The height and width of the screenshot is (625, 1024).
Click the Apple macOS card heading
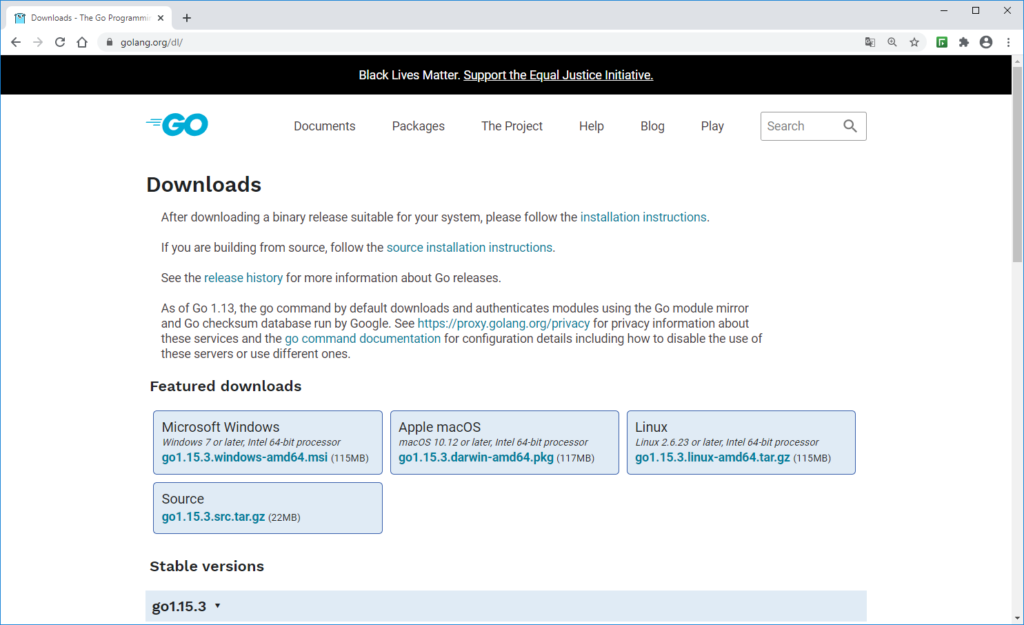coord(440,427)
